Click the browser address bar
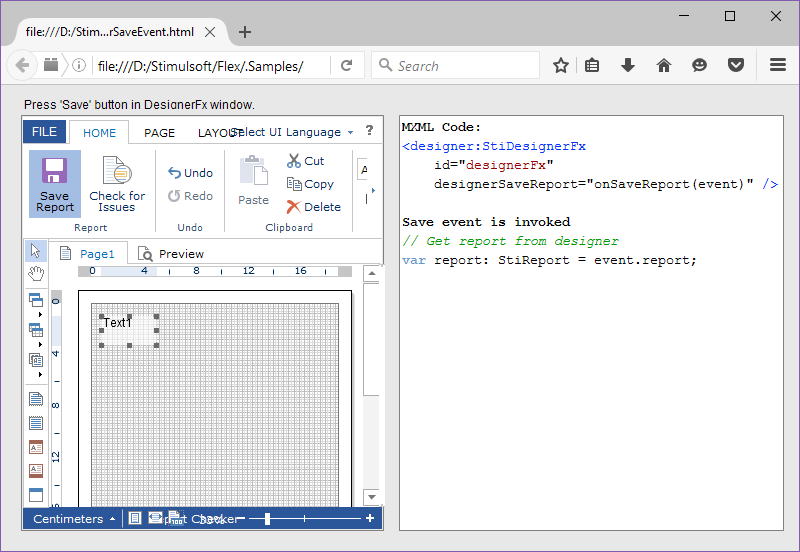Screen dimensions: 800x552 (x=210, y=66)
